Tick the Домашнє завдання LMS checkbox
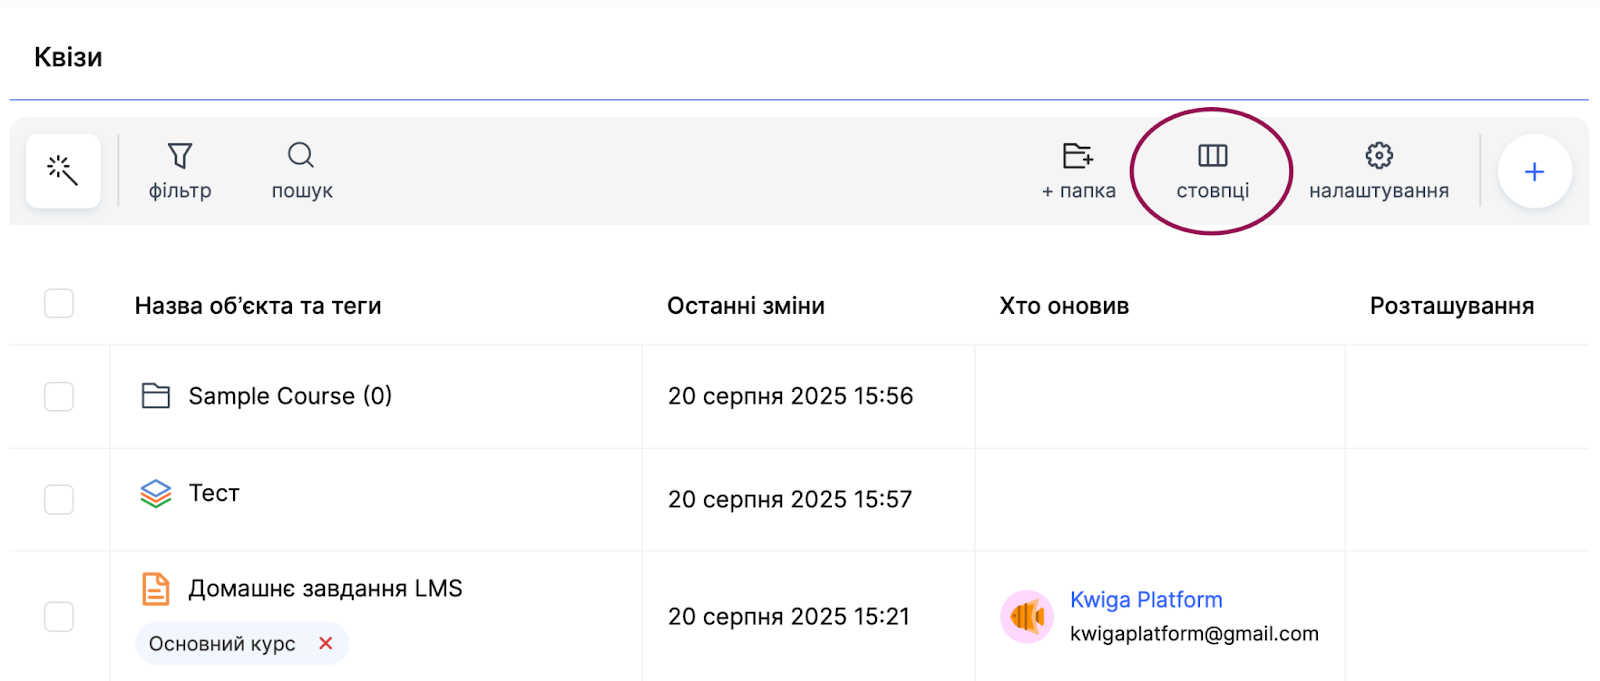This screenshot has height=681, width=1600. pos(59,616)
